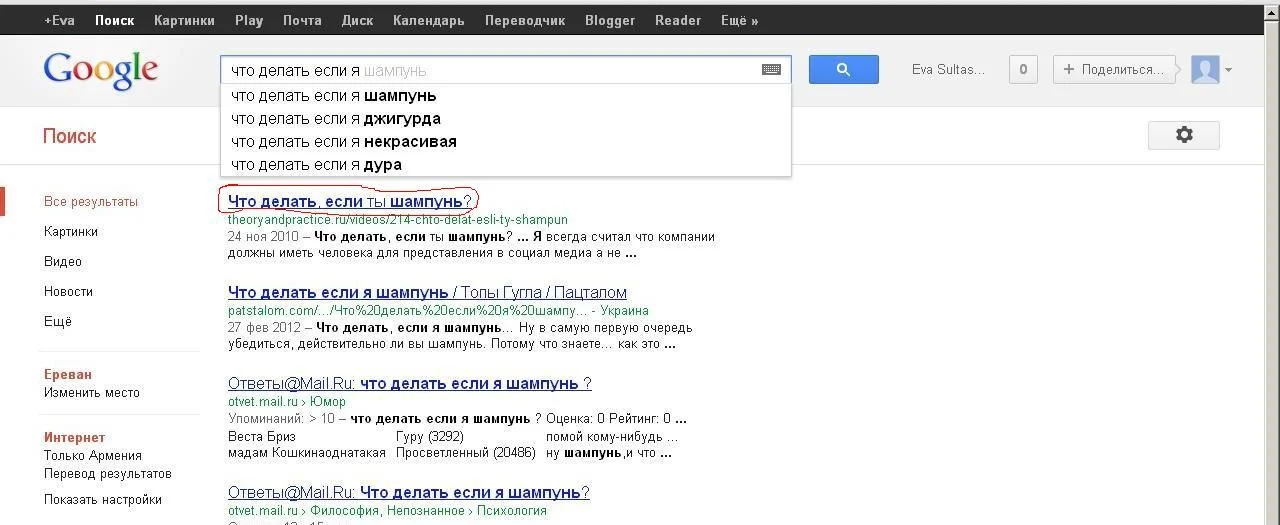Open result 'Что делать, если ты шампунь?'
The height and width of the screenshot is (525, 1280).
(x=349, y=202)
